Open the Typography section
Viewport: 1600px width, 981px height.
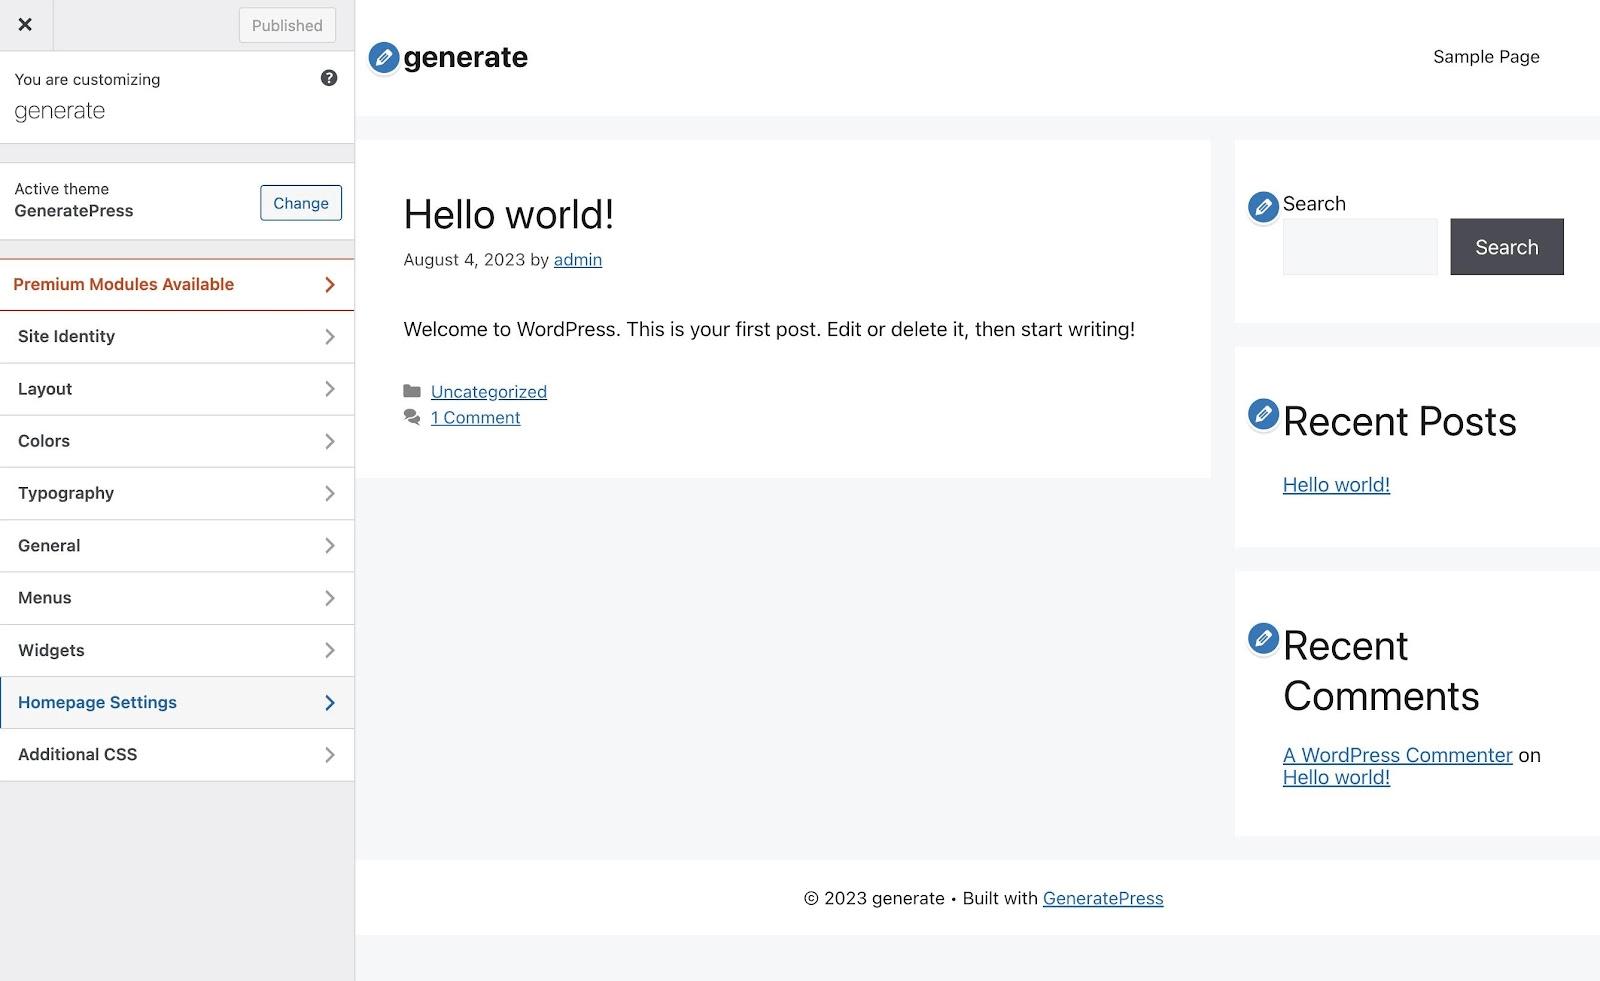tap(177, 493)
